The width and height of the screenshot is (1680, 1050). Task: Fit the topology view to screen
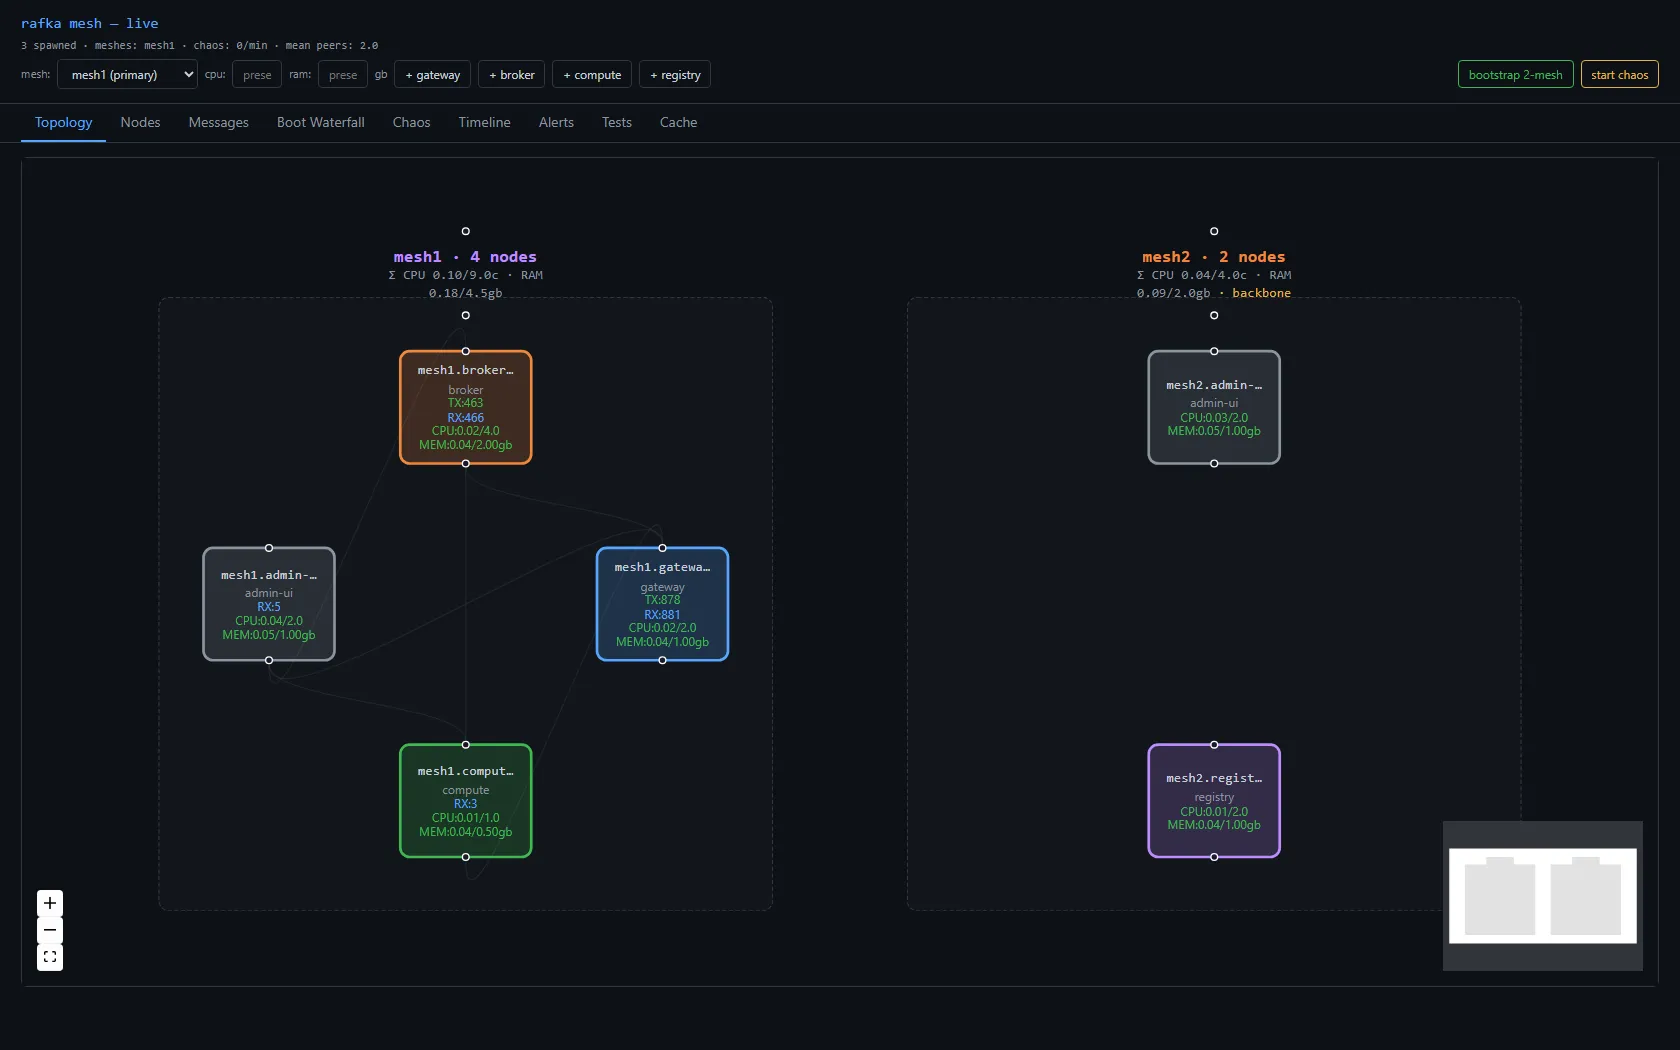click(x=50, y=957)
